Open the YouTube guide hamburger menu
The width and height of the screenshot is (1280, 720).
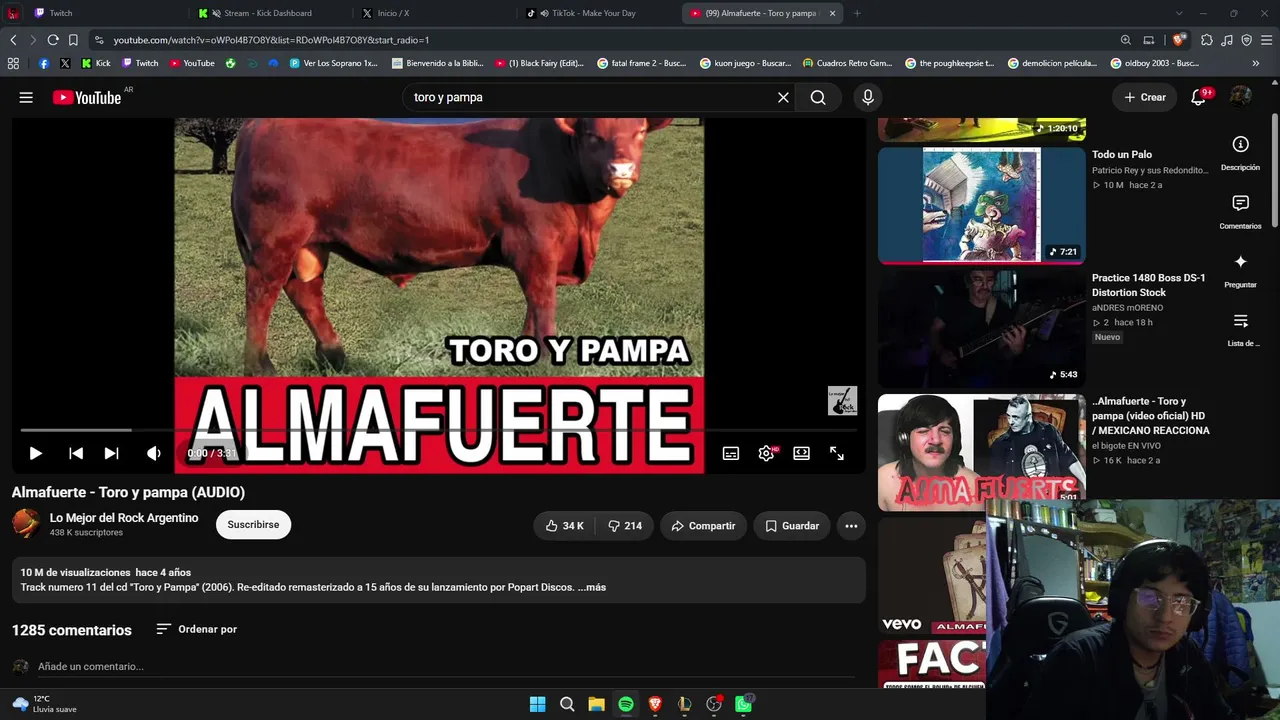click(x=26, y=97)
